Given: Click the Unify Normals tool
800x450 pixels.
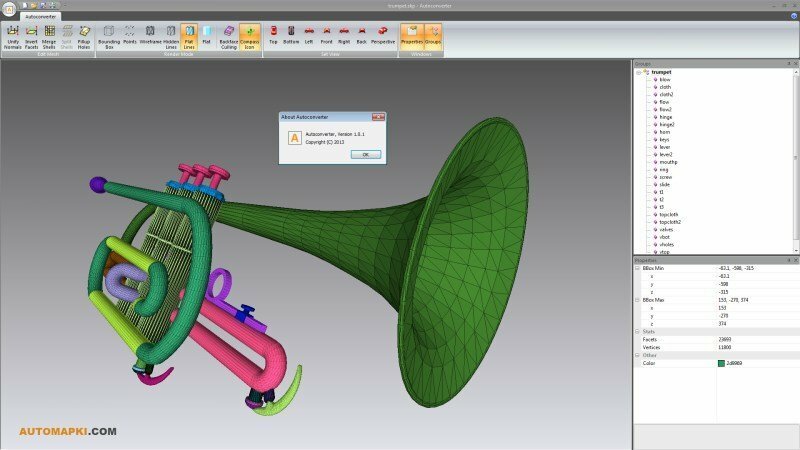Looking at the screenshot, I should click(13, 37).
